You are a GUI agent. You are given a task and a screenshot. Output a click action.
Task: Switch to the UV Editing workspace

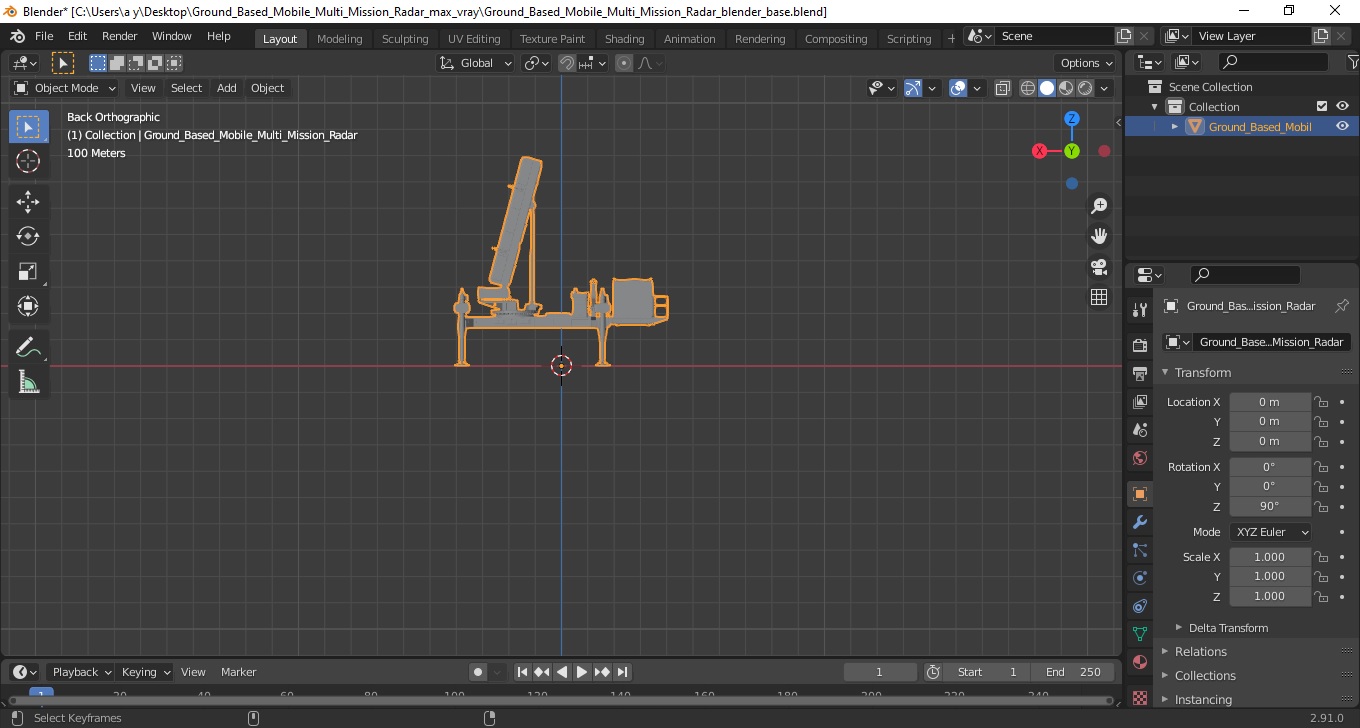point(474,39)
